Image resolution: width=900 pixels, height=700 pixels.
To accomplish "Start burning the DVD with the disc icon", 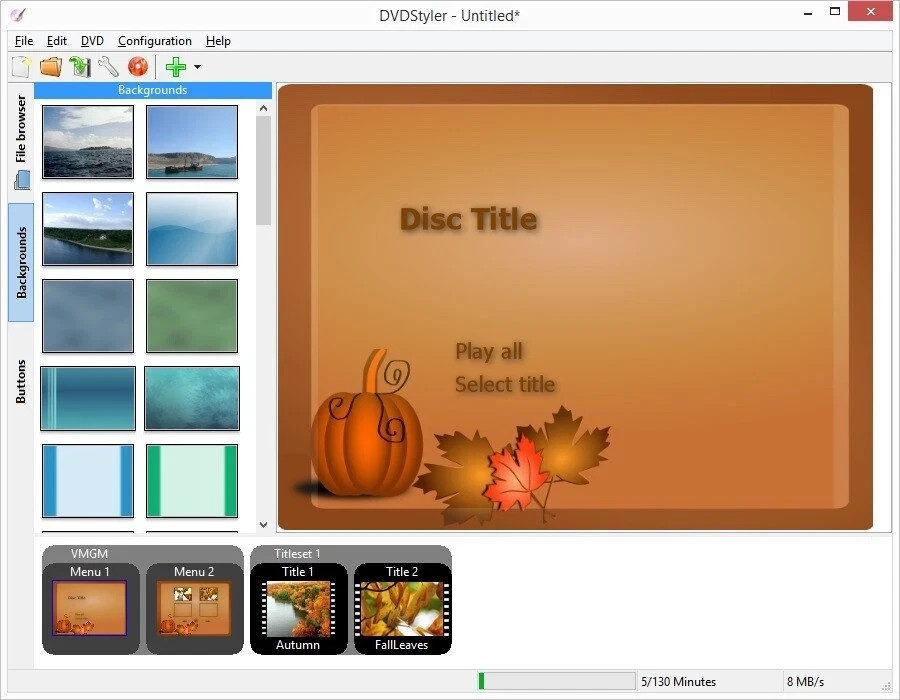I will tap(137, 66).
